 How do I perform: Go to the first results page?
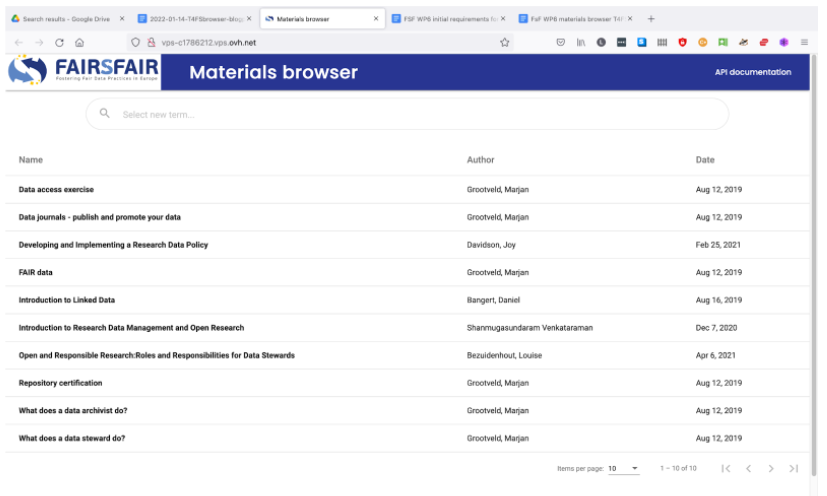[726, 469]
